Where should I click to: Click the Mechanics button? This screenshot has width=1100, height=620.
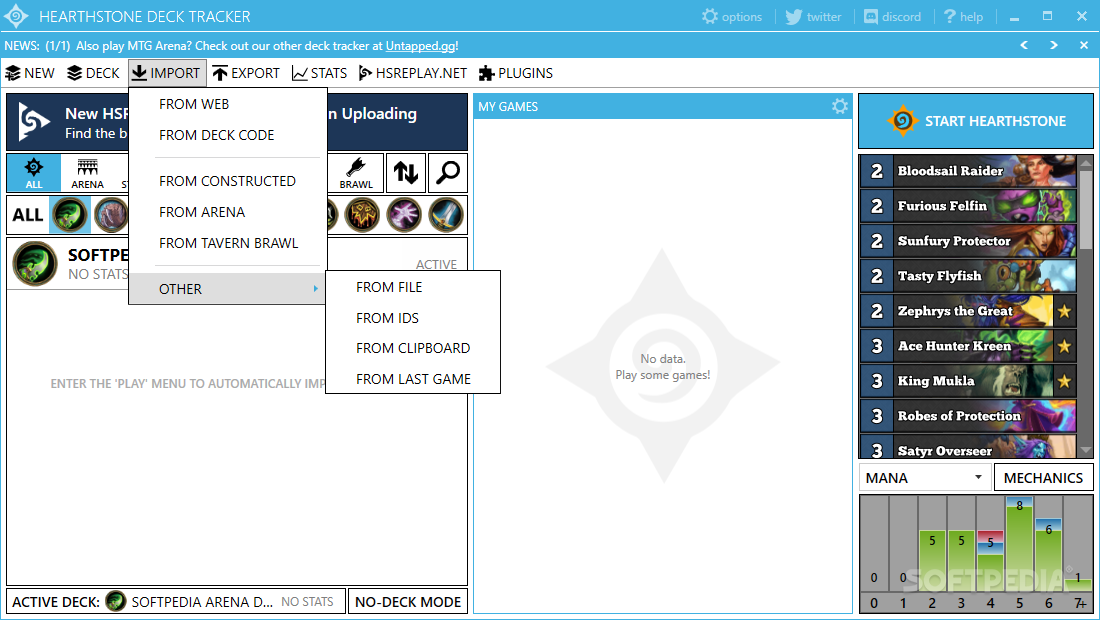coord(1043,478)
